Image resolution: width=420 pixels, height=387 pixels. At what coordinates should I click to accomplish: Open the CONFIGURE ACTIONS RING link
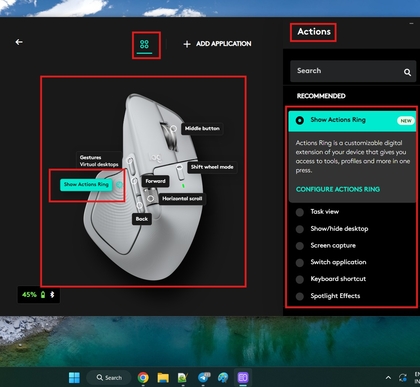tap(338, 189)
